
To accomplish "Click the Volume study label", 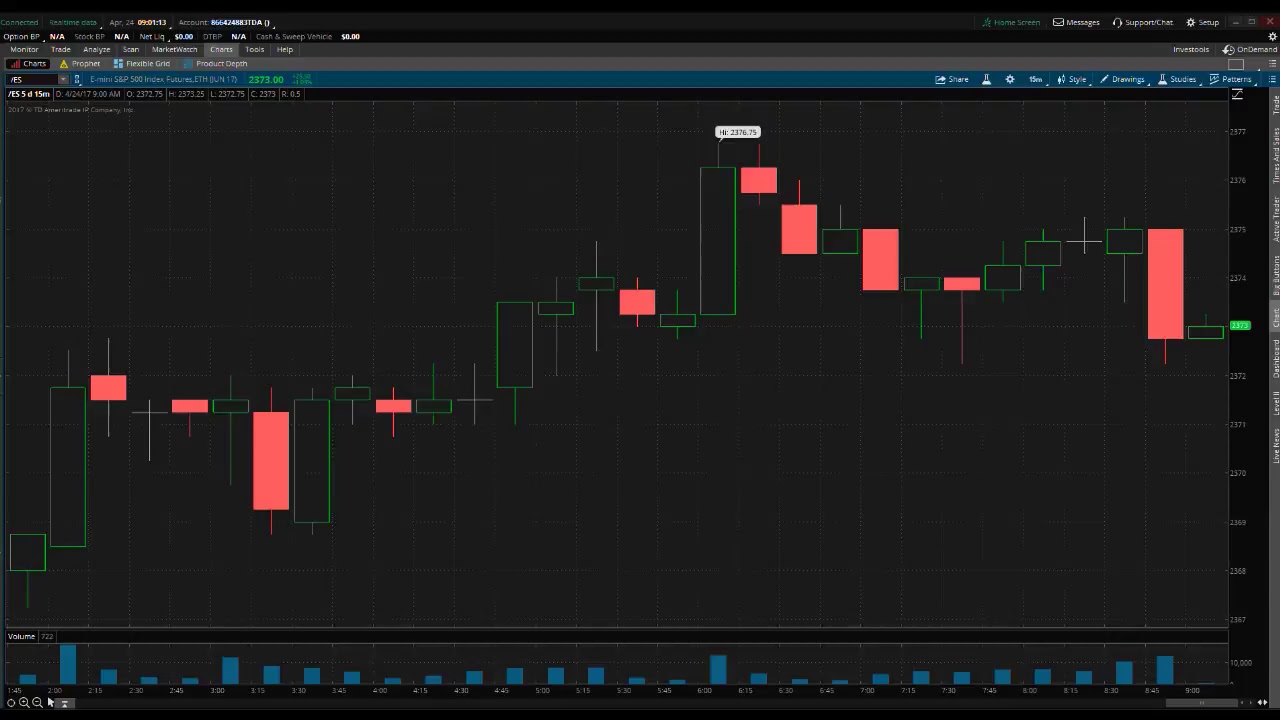I will click(21, 636).
